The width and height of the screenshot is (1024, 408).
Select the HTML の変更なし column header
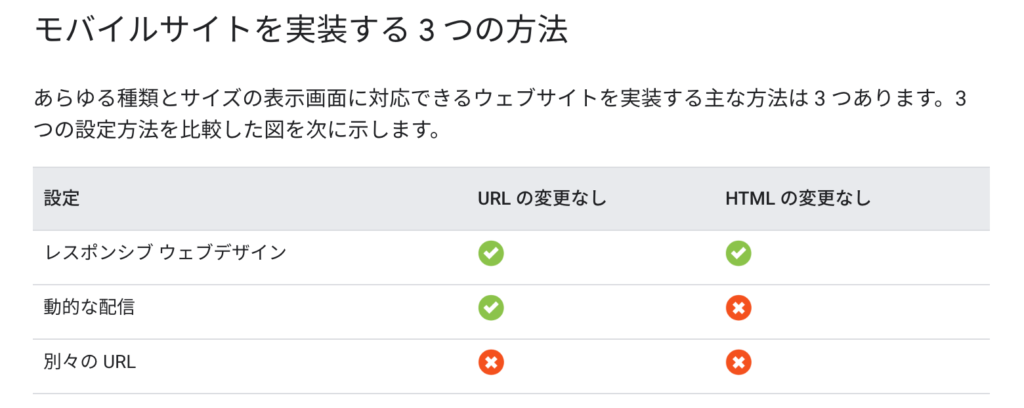click(797, 199)
